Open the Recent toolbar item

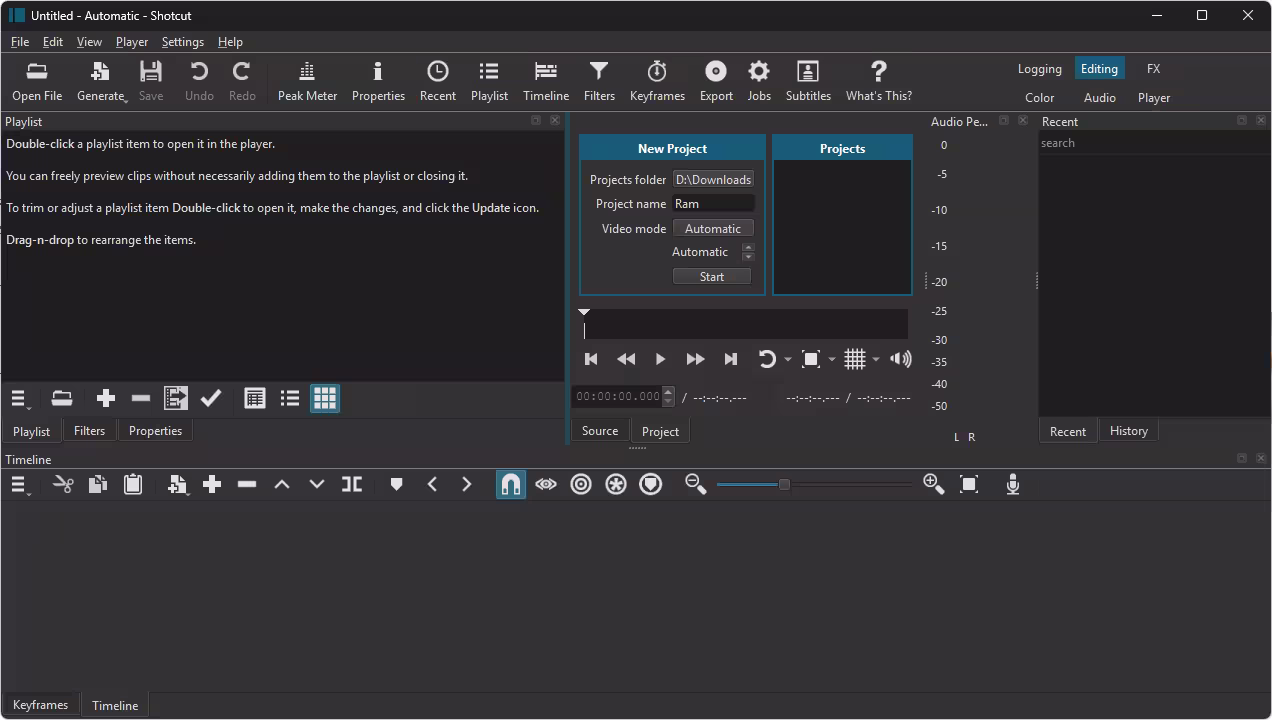point(437,81)
